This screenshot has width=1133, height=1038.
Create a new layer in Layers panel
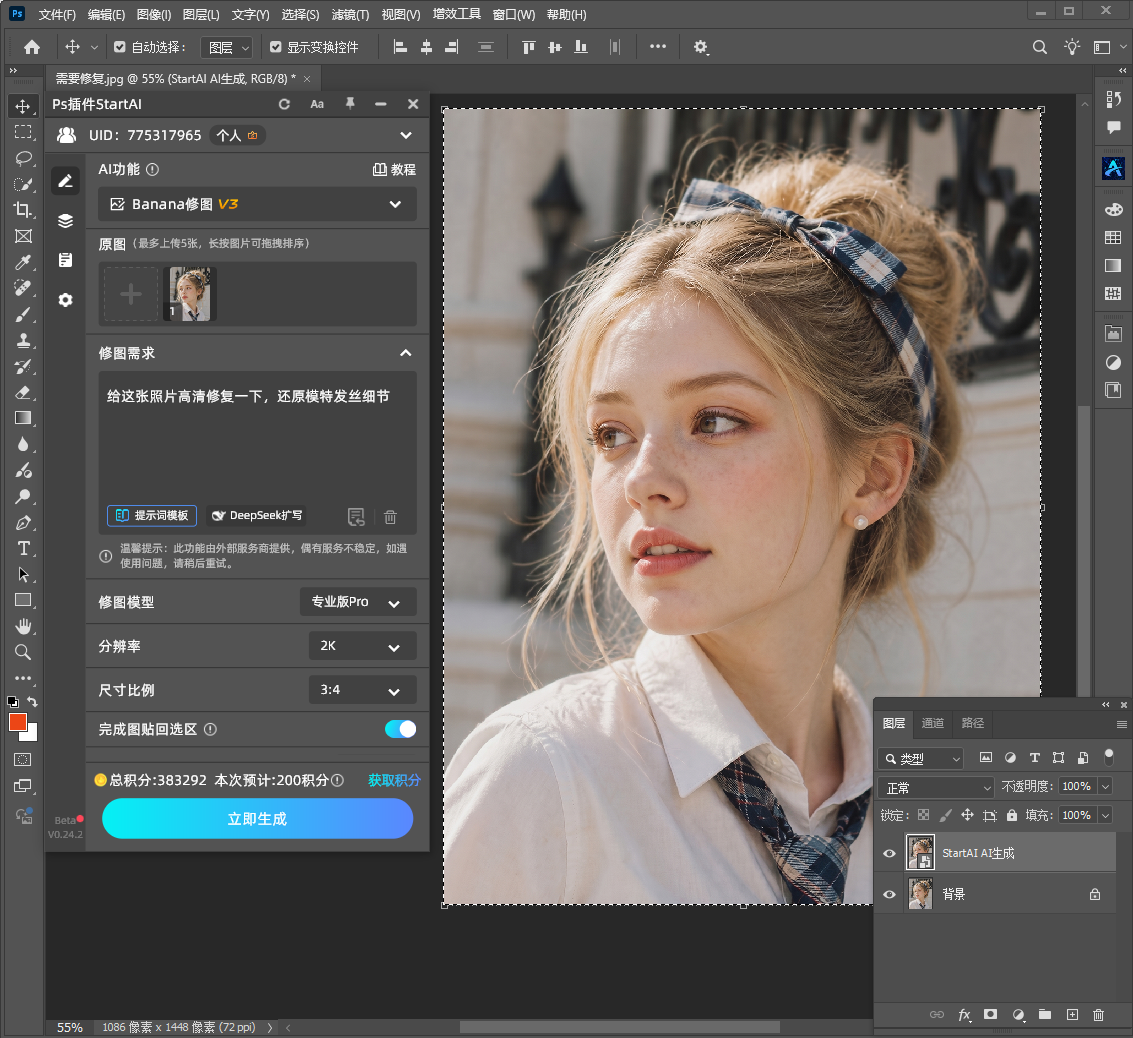1072,1014
